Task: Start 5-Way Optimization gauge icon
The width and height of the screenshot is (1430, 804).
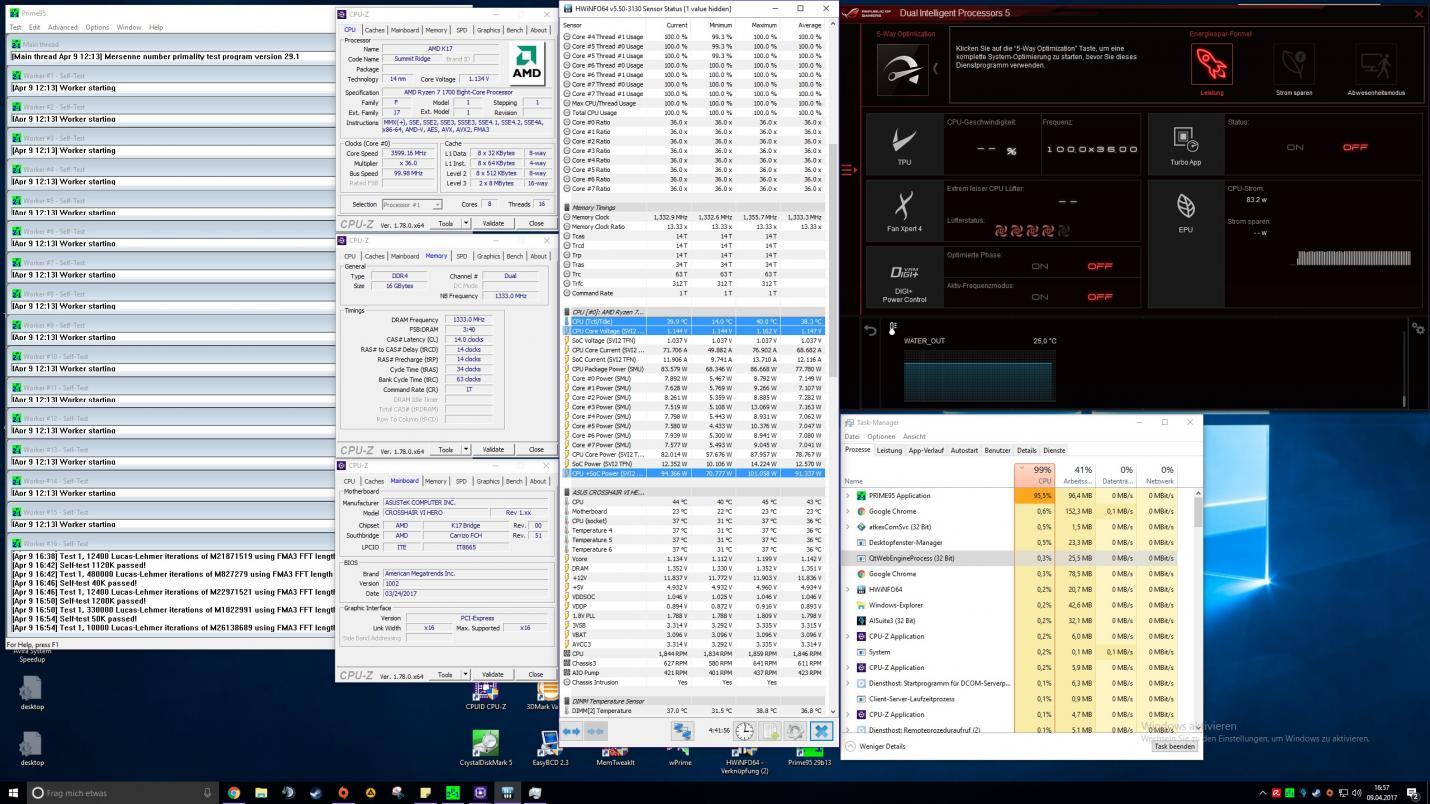Action: 902,69
